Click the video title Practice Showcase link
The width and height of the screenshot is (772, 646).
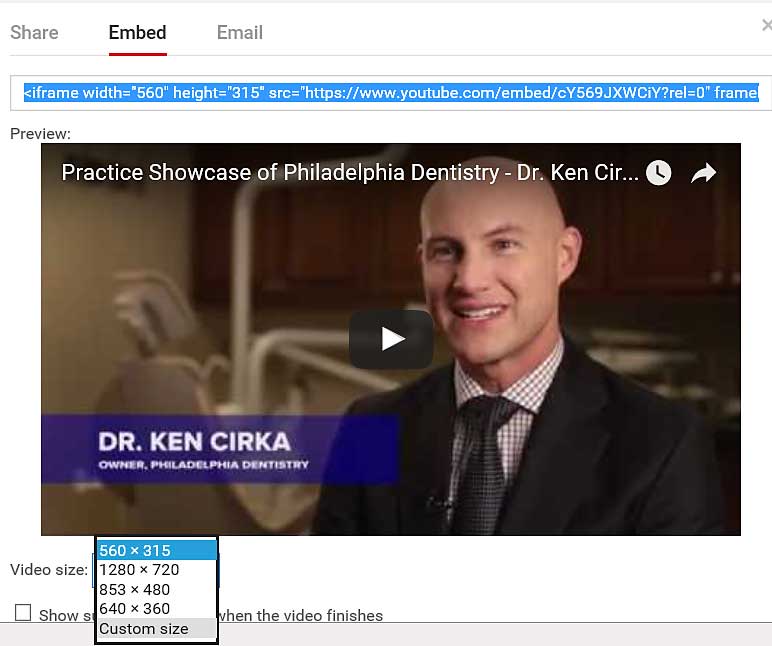point(350,173)
